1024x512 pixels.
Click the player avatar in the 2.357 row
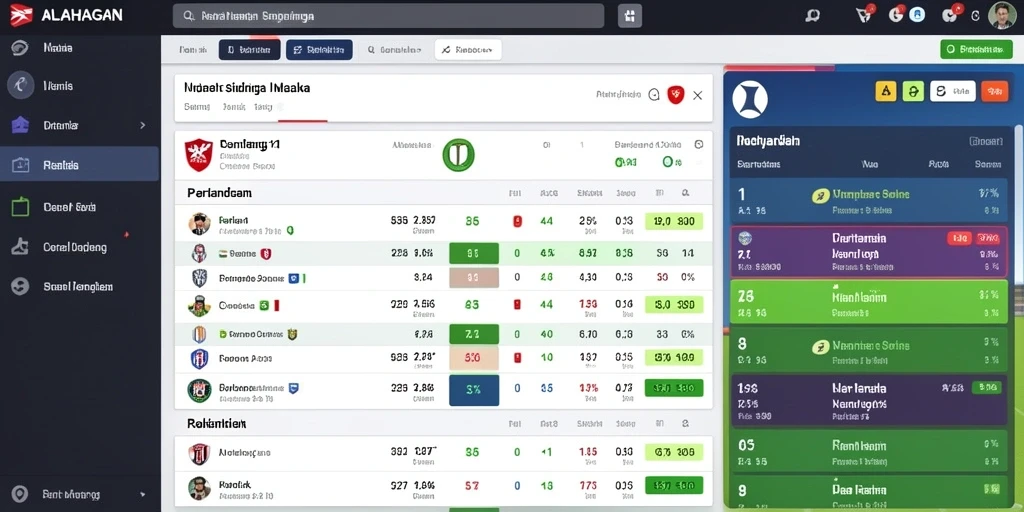(x=199, y=224)
